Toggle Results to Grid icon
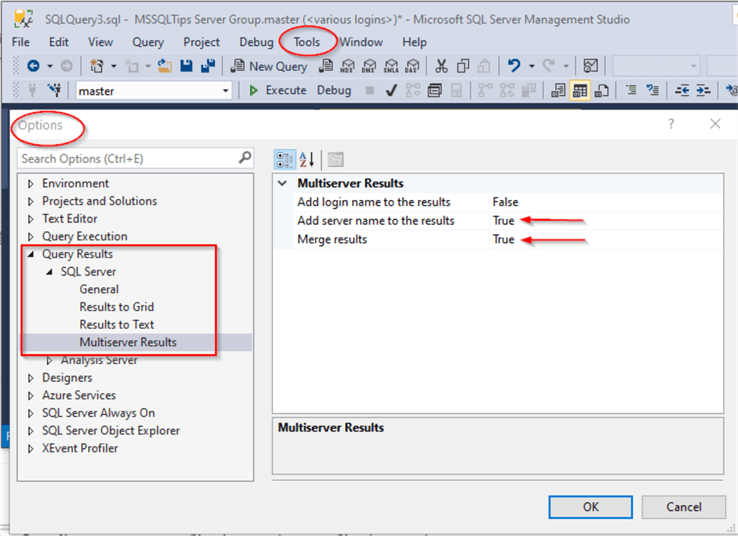Viewport: 738px width, 536px height. (580, 90)
